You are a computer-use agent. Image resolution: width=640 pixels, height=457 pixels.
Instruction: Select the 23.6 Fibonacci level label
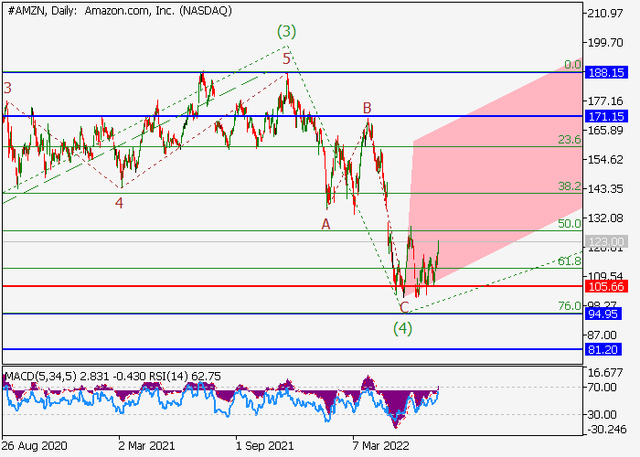point(569,140)
